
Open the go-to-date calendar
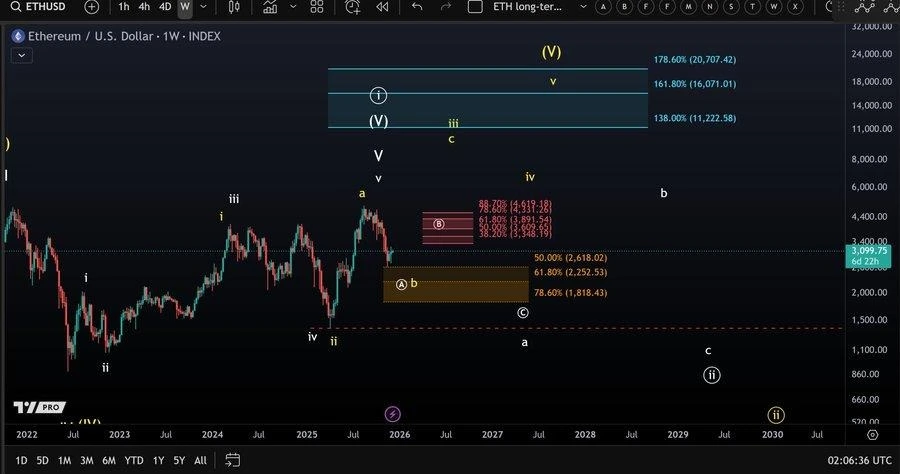coord(232,460)
